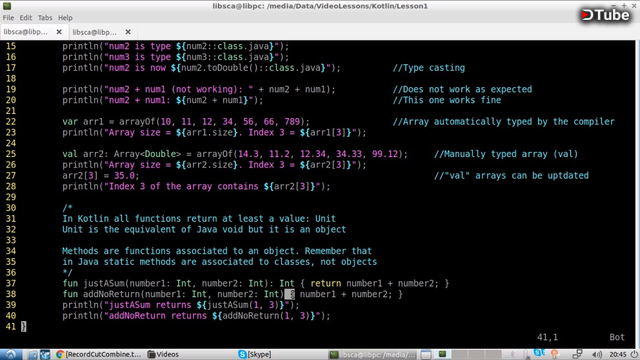This screenshot has width=640, height=360.
Task: Switch to the second libsca@libp terminal tab
Action: click(x=95, y=32)
